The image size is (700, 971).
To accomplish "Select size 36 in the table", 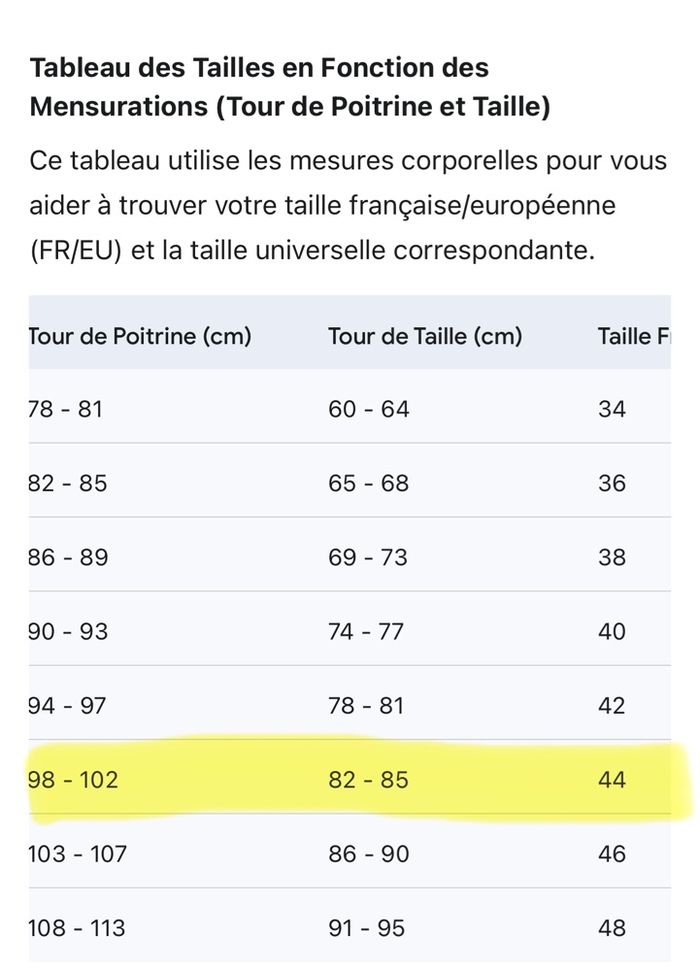I will [x=612, y=483].
